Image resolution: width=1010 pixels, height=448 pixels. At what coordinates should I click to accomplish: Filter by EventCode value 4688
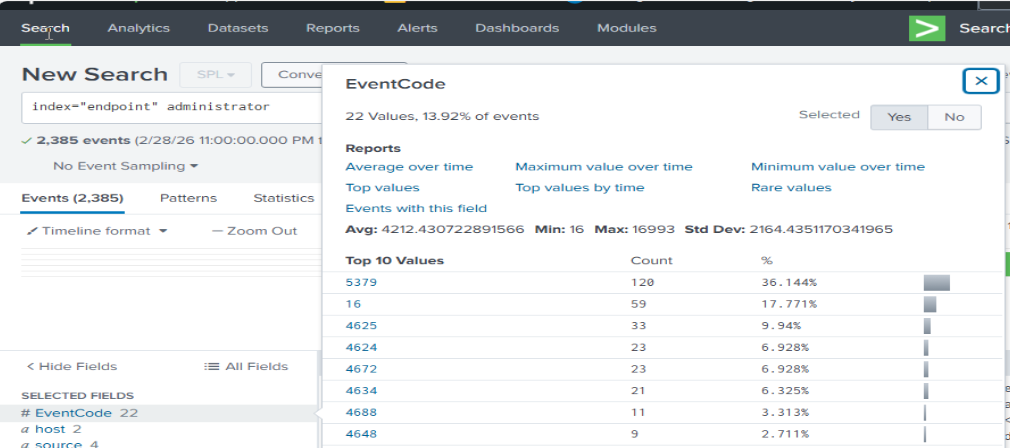(x=361, y=412)
